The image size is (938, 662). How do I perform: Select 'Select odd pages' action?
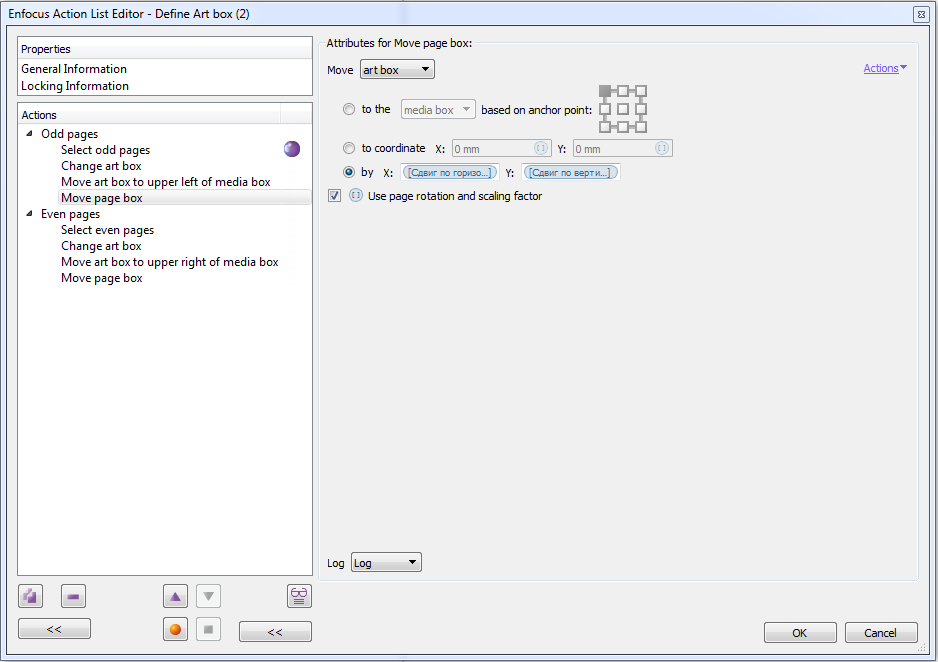pyautogui.click(x=105, y=150)
